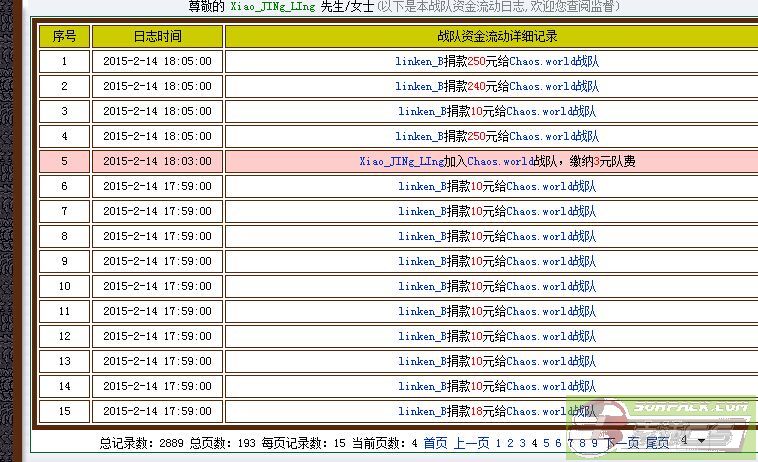
Task: Select row number 10 cell
Action: pos(64,286)
